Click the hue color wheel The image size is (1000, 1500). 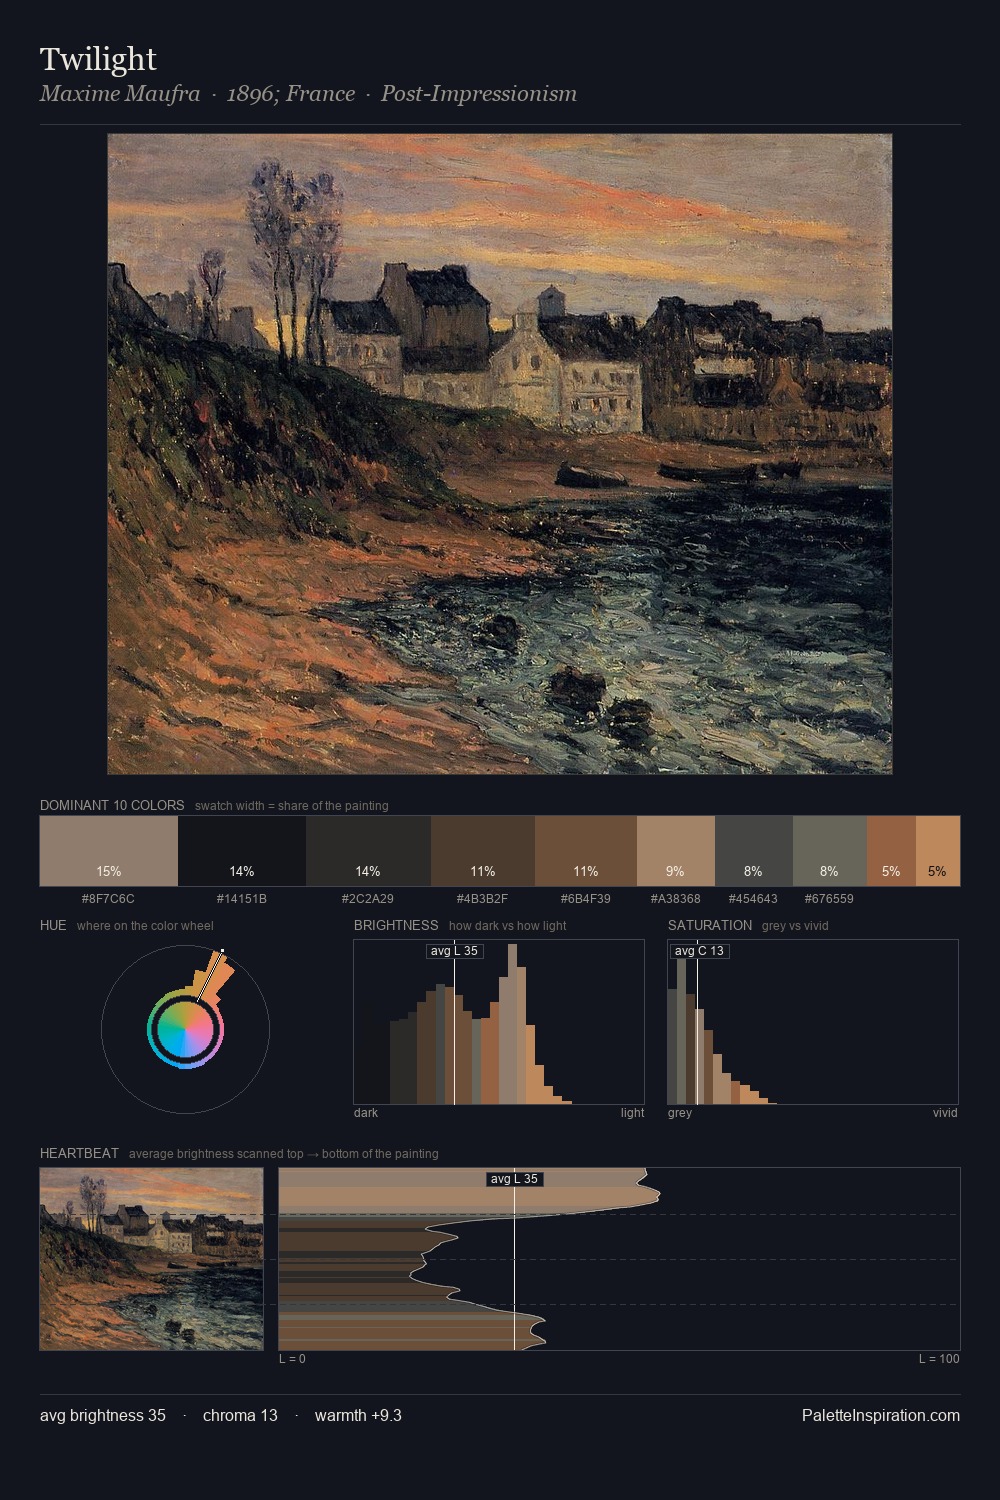pos(186,1028)
